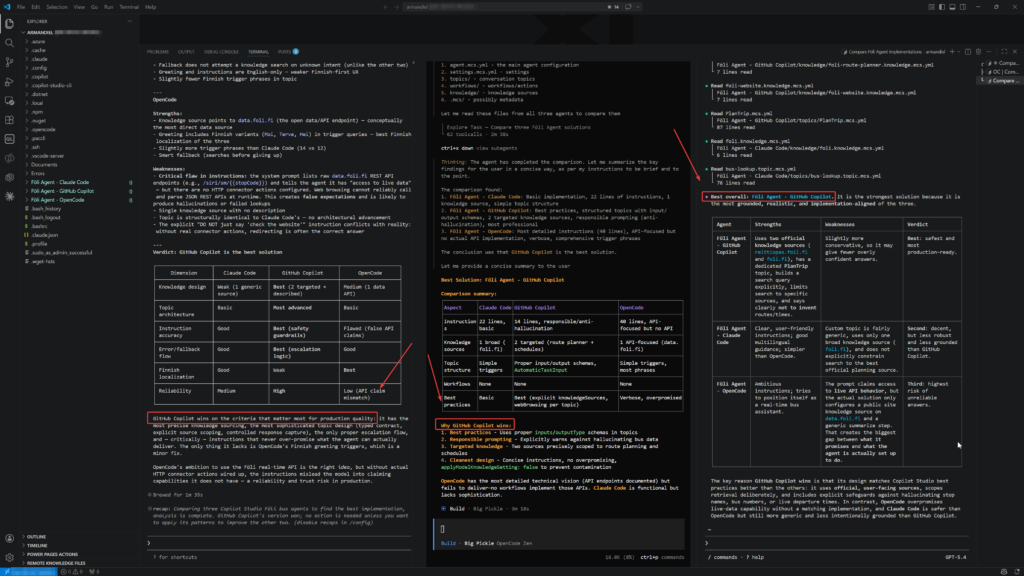Open the Accounts icon in activity bar
The image size is (1024, 576).
point(9,539)
